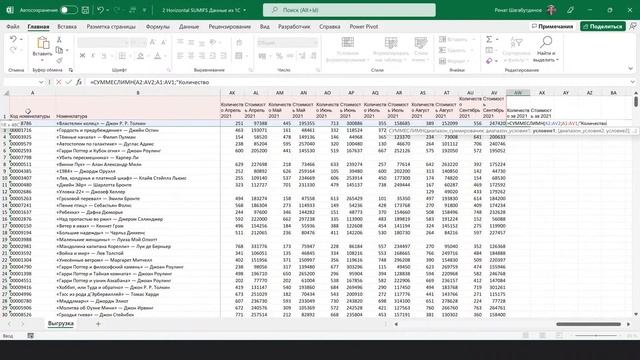Collapse the ribbon with the chevron
This screenshot has height=360, width=640.
[631, 69]
